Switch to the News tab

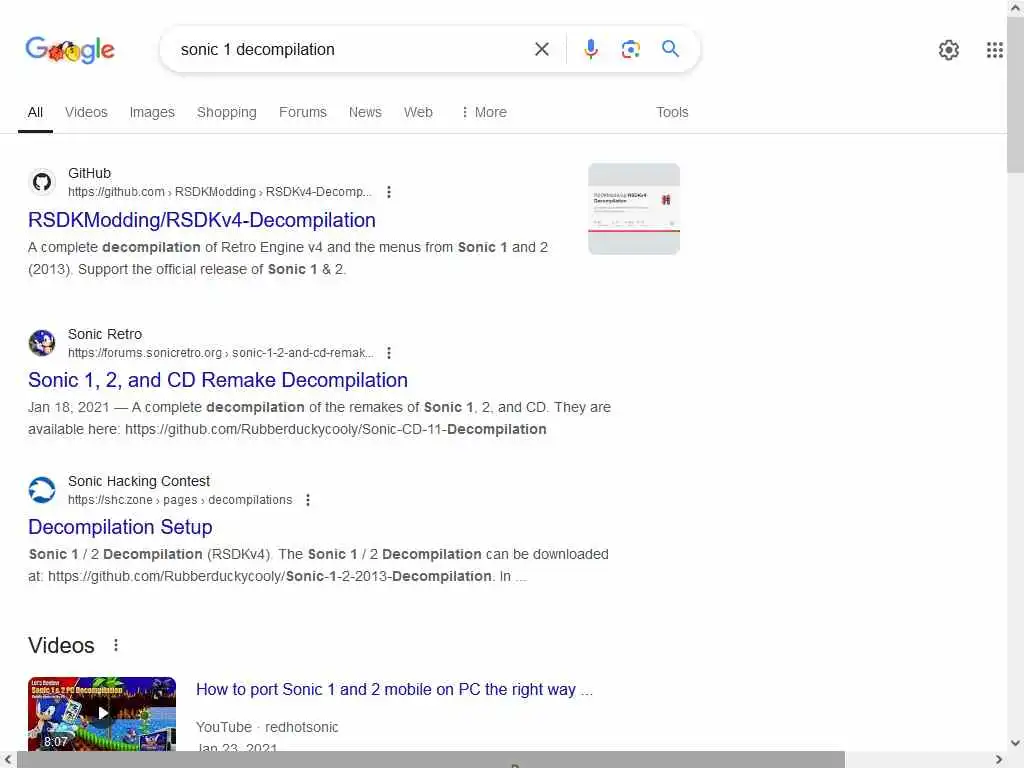(x=365, y=112)
